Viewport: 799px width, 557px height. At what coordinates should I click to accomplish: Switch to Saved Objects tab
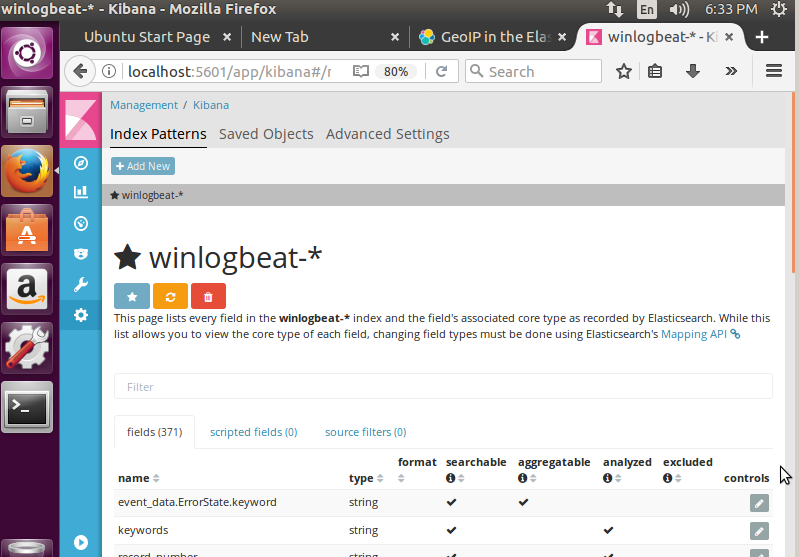266,134
